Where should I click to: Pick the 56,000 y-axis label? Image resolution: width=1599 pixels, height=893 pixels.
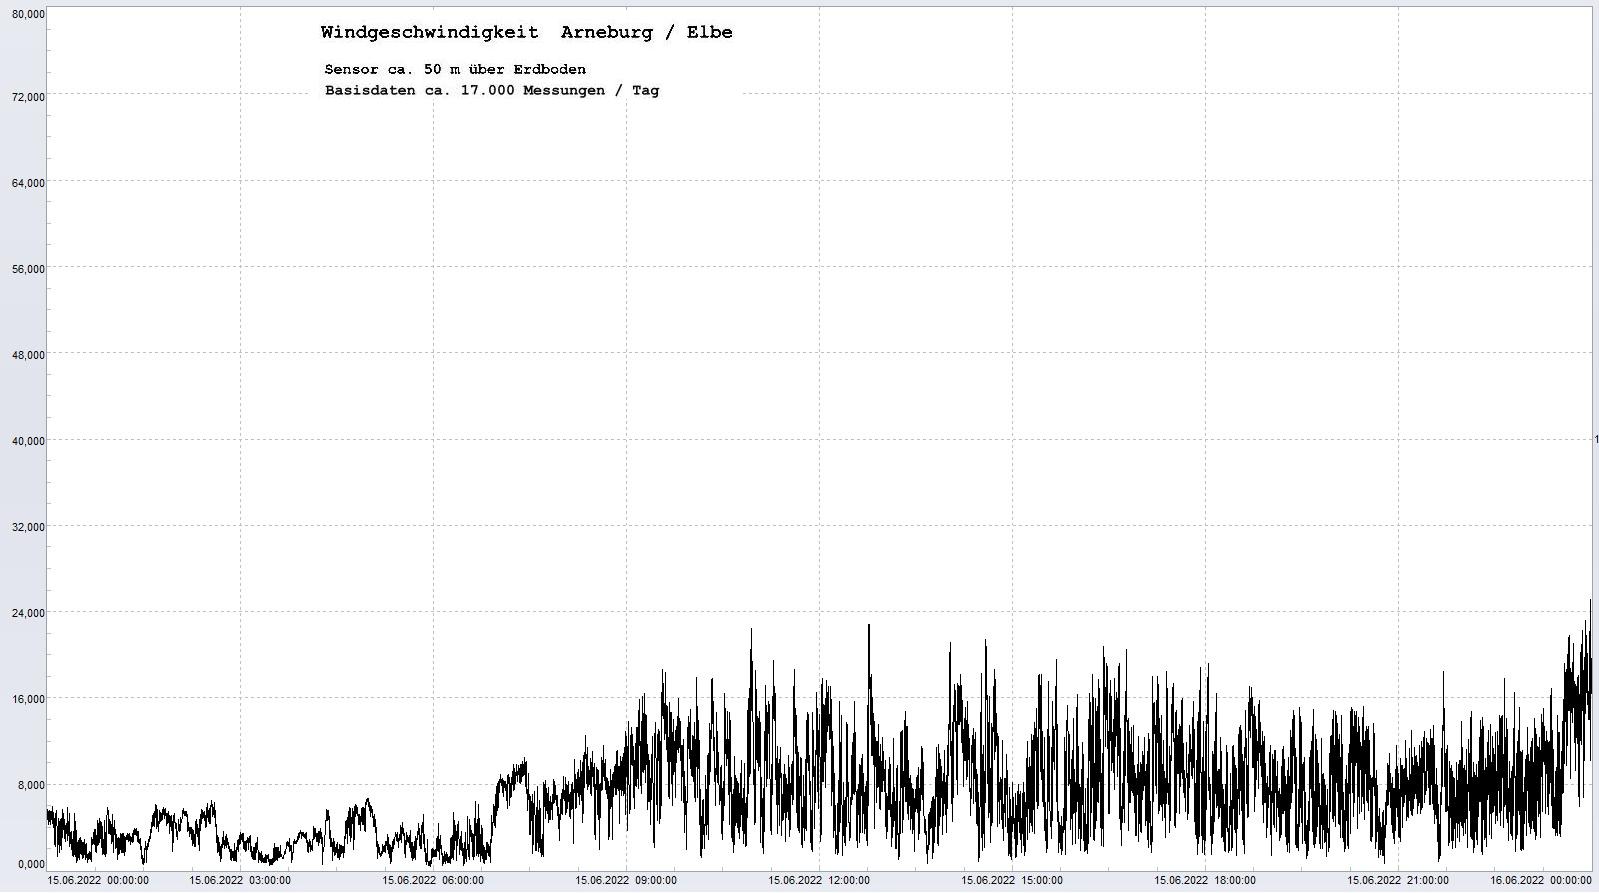point(26,269)
